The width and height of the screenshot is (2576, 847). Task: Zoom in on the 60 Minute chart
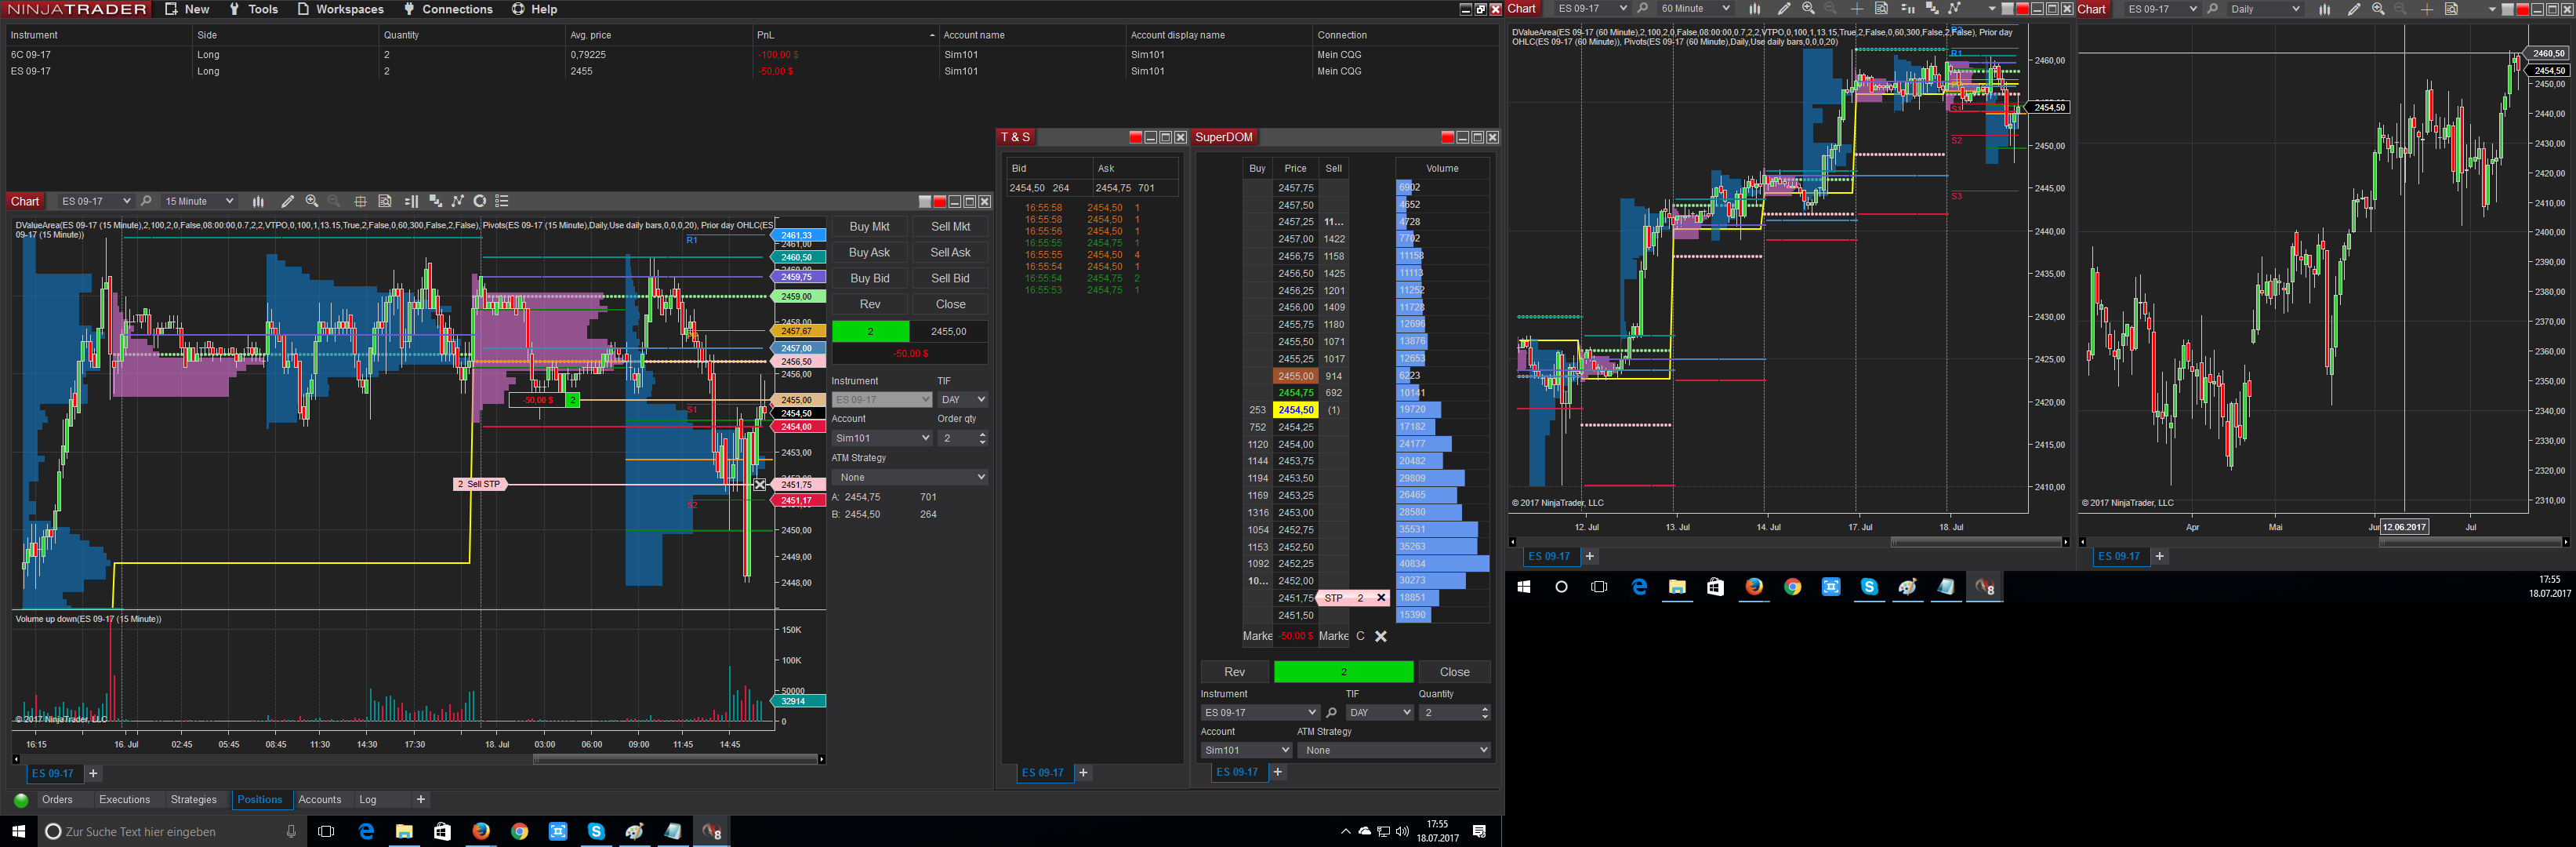[1808, 9]
